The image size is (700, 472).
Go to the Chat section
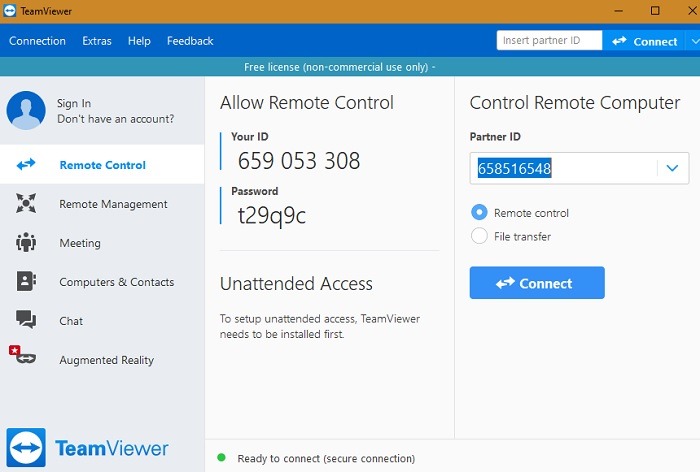[x=102, y=321]
